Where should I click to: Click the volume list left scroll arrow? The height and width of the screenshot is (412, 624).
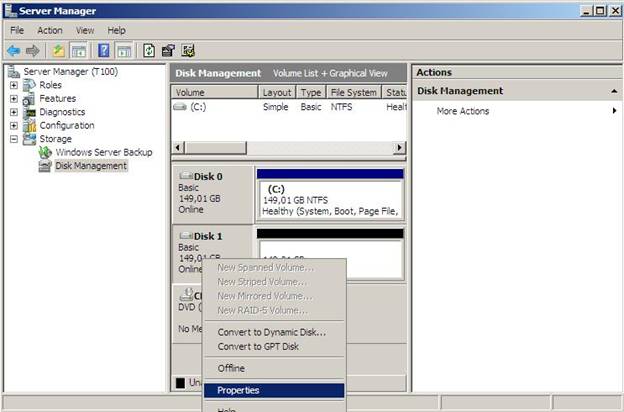(x=177, y=148)
